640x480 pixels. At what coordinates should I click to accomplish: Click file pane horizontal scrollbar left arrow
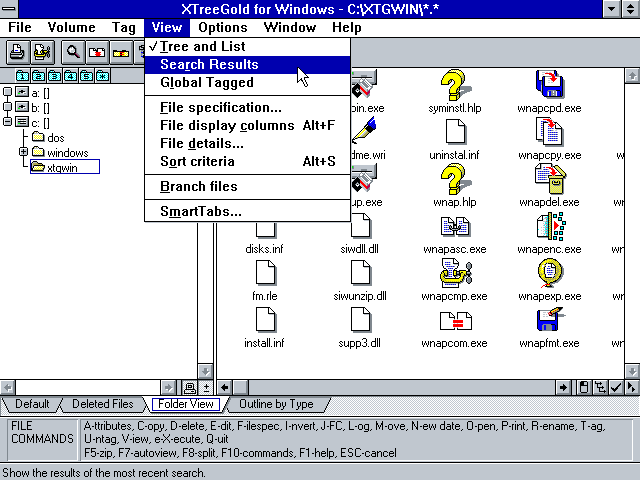tap(224, 387)
